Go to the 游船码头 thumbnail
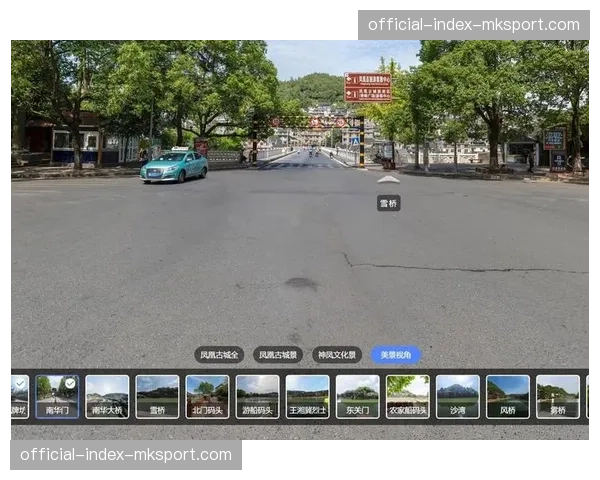This screenshot has height=480, width=600. (257, 396)
